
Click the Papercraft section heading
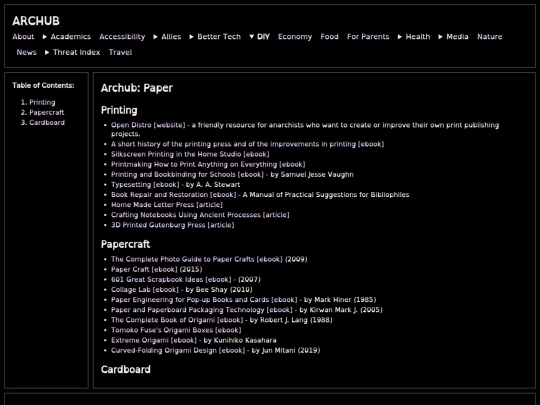coord(125,244)
